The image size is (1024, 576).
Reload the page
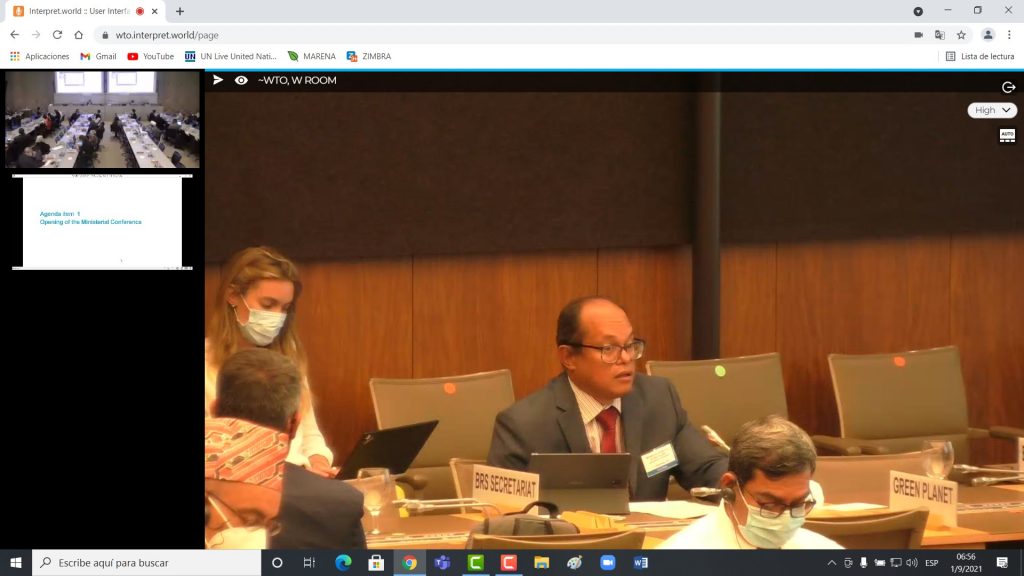57,34
